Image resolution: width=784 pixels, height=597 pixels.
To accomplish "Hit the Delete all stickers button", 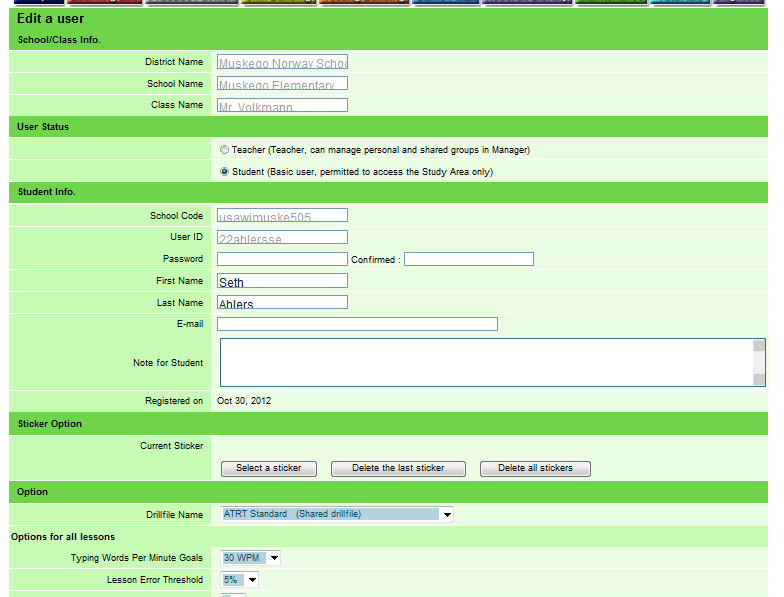I will pyautogui.click(x=535, y=468).
